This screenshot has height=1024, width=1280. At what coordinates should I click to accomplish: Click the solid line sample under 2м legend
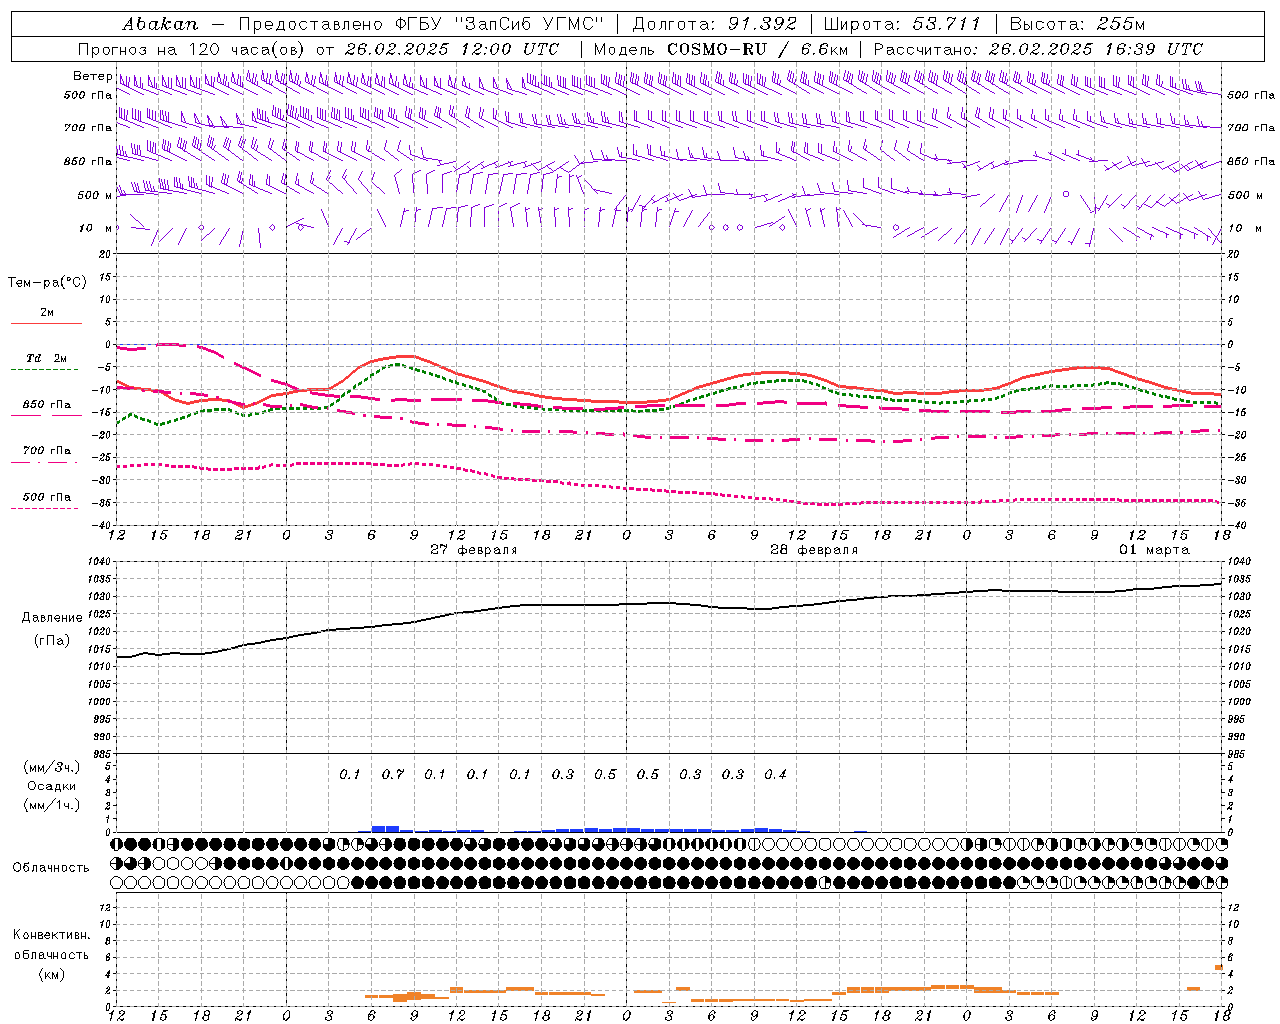pyautogui.click(x=46, y=324)
